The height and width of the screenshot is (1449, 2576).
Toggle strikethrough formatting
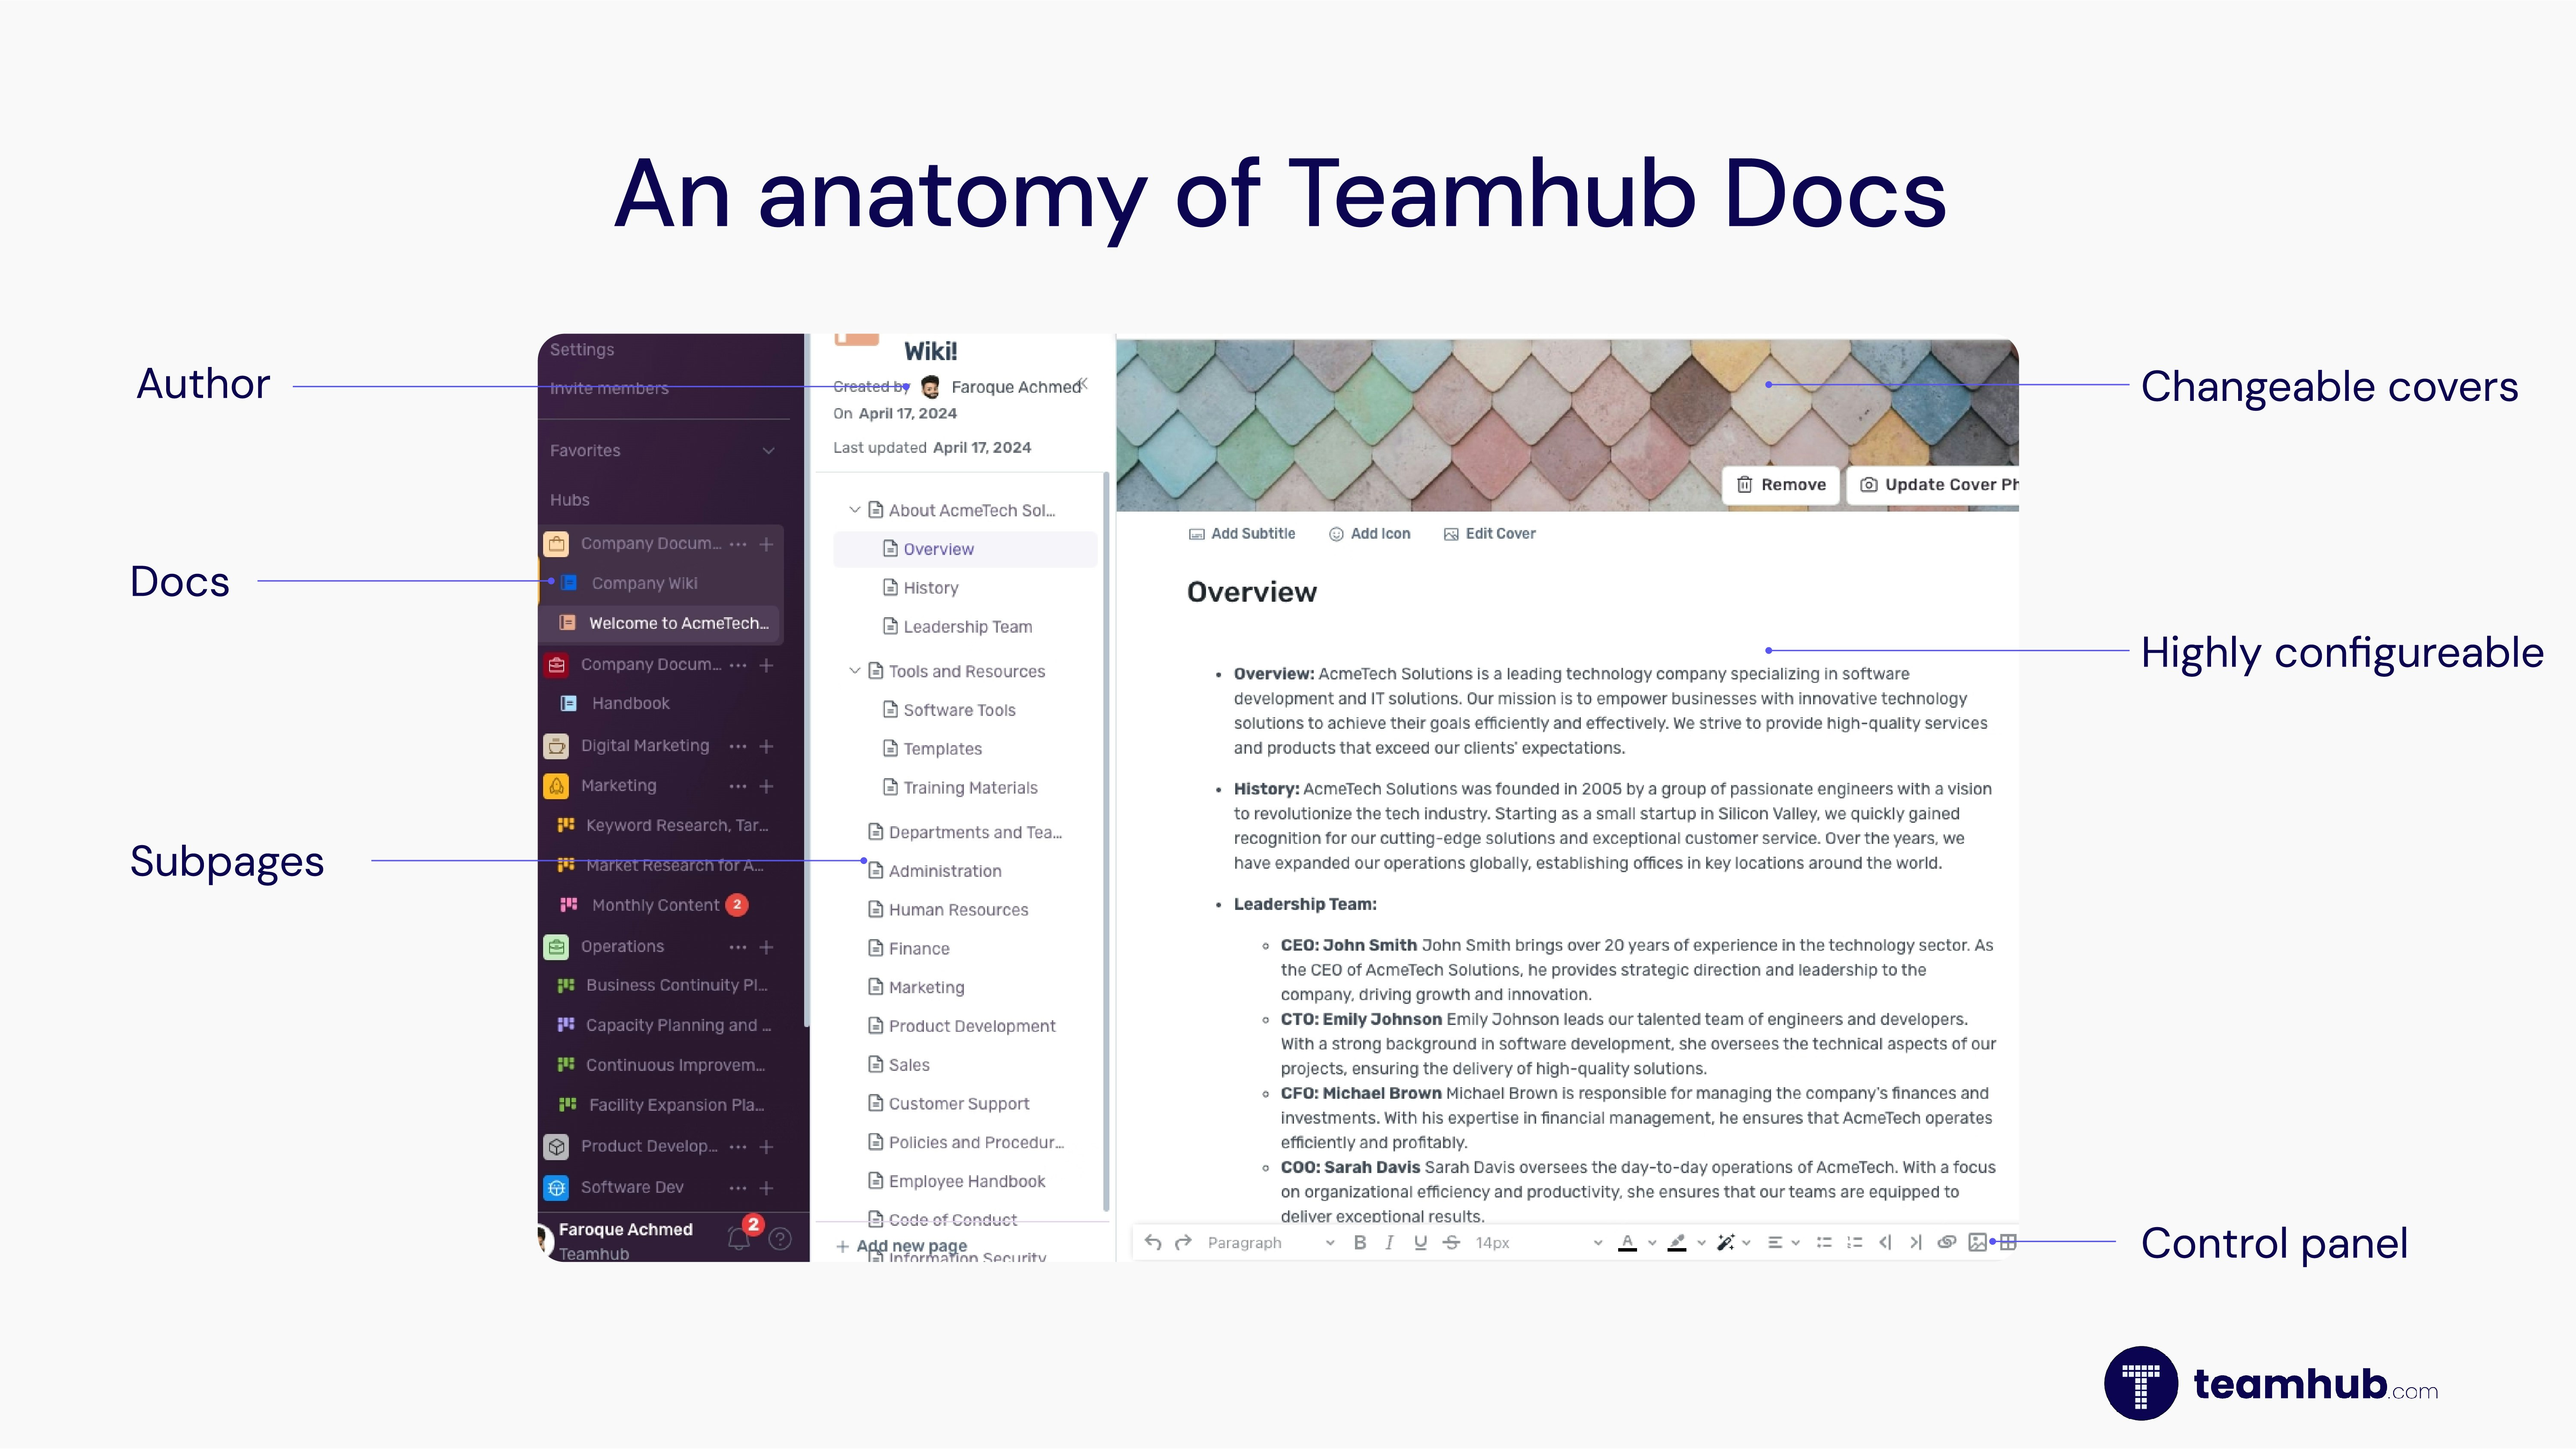[x=1451, y=1242]
